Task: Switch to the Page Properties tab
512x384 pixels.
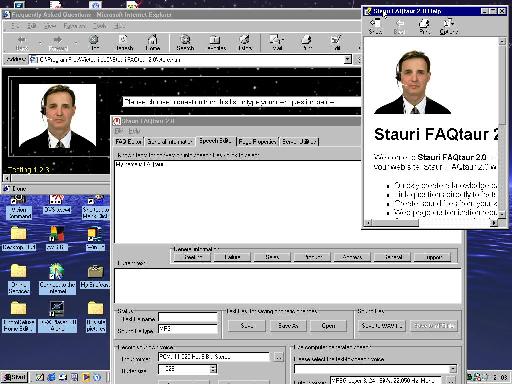Action: click(257, 142)
